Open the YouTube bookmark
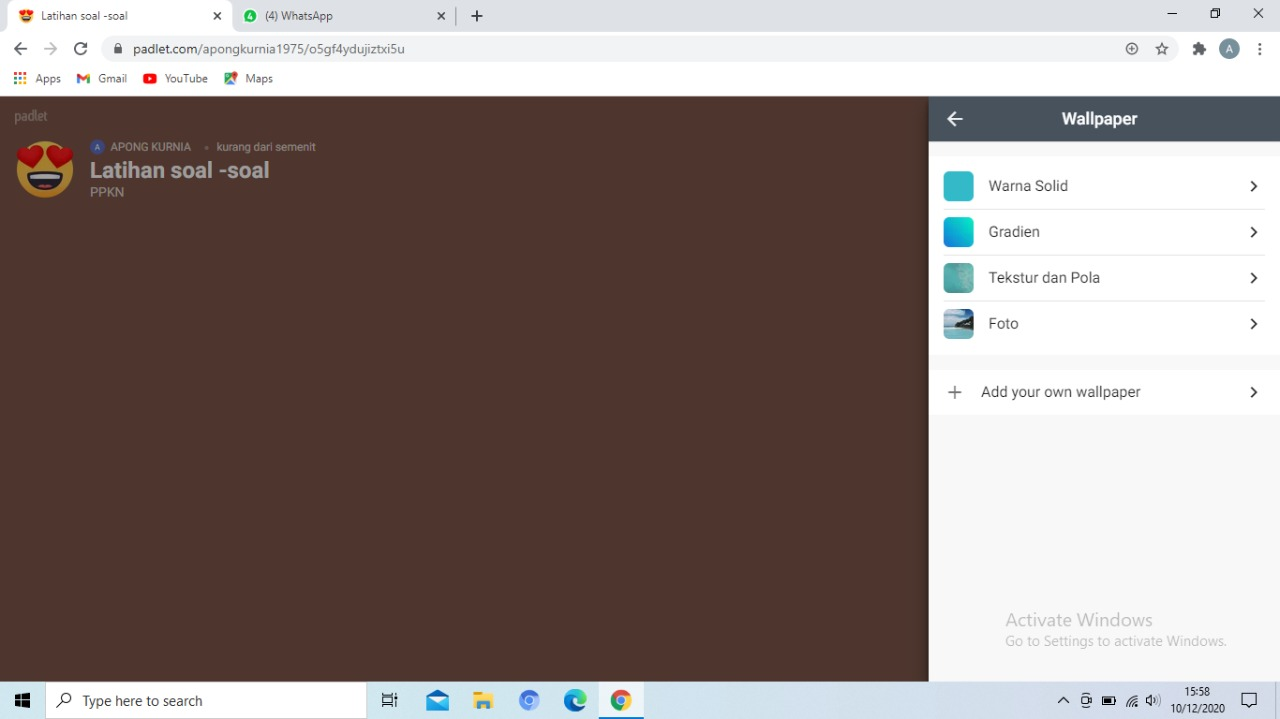 (176, 79)
